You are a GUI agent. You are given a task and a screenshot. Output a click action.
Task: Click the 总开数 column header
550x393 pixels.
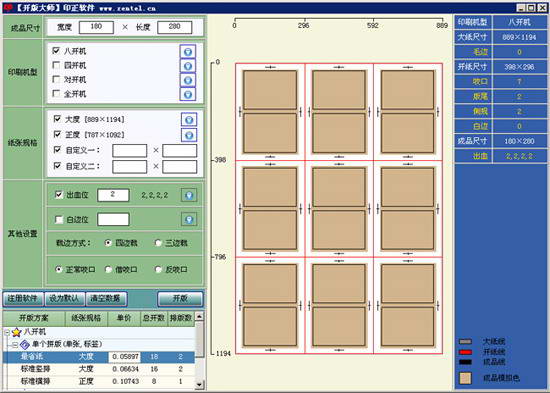click(x=154, y=318)
